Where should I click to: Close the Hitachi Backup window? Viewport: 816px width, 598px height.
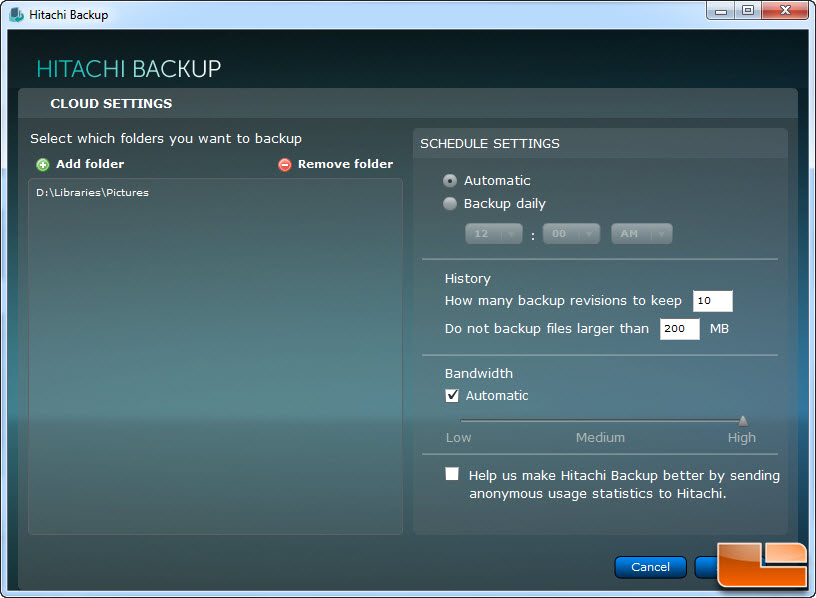785,11
